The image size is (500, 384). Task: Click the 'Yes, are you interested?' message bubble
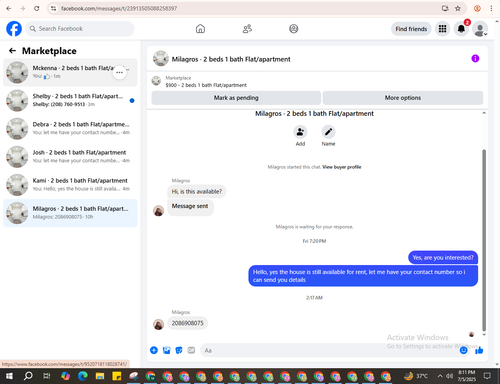[443, 257]
